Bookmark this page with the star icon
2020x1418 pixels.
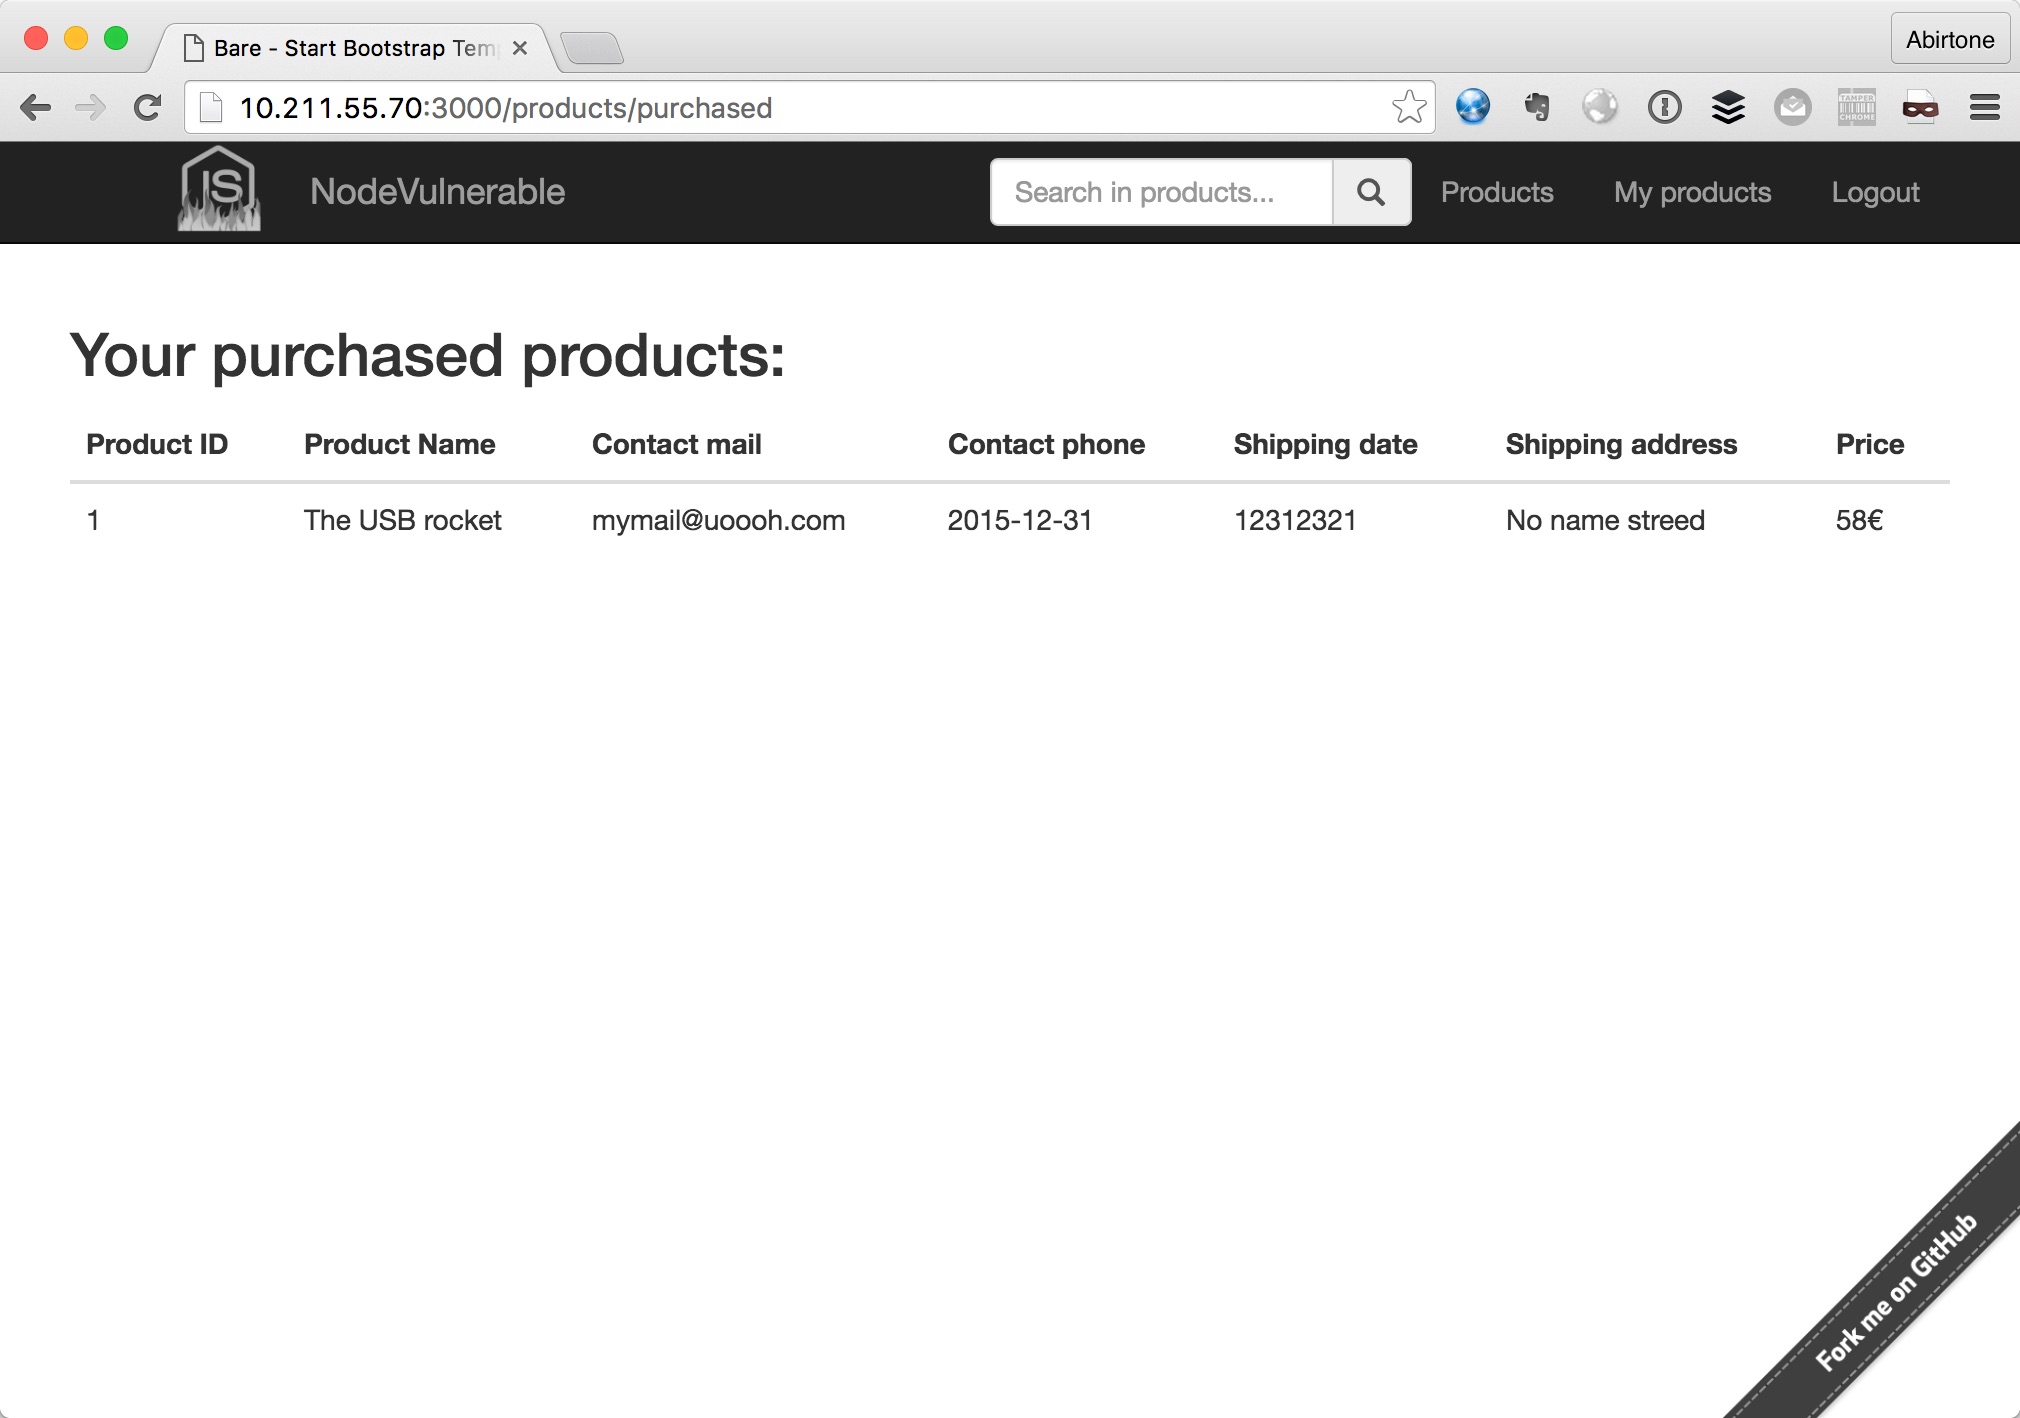click(1409, 107)
